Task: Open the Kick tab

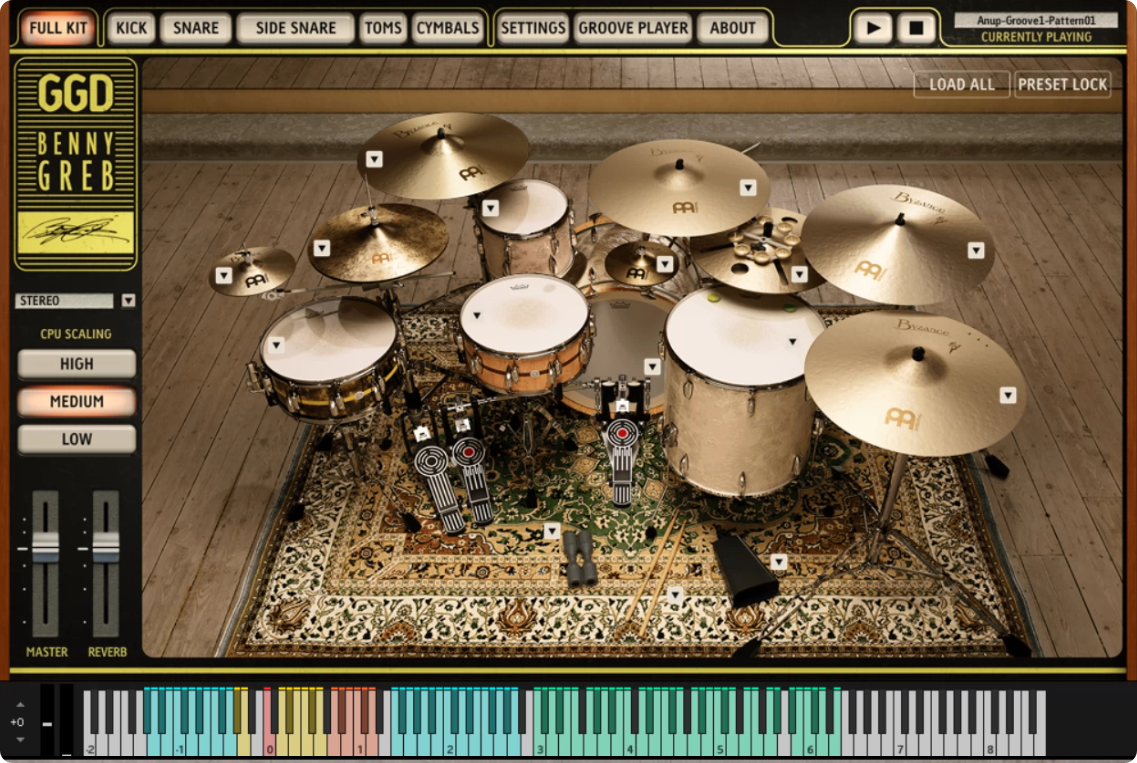Action: coord(131,28)
